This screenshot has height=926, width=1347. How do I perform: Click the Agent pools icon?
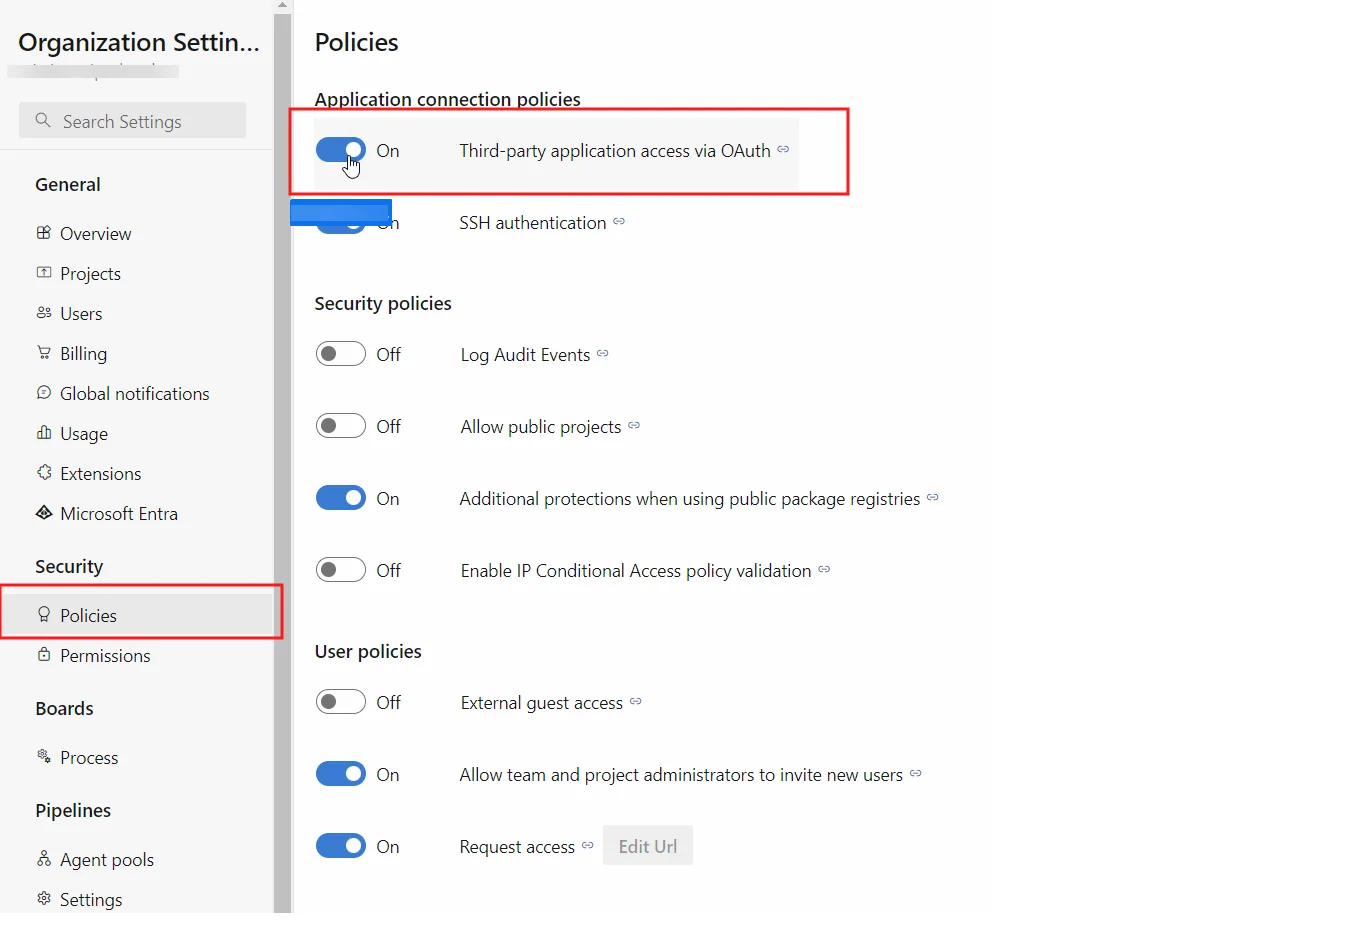tap(44, 859)
